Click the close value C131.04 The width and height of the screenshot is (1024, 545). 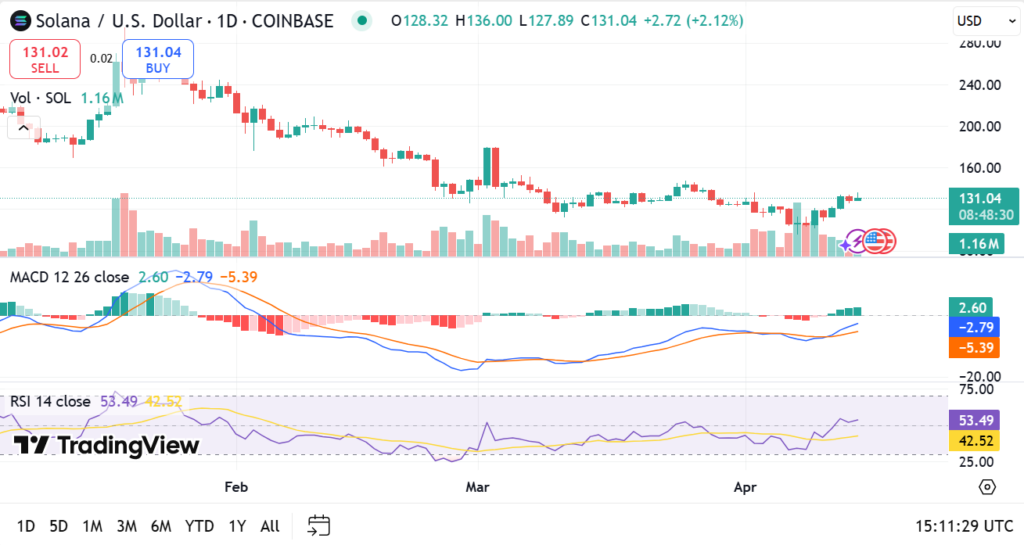point(609,21)
